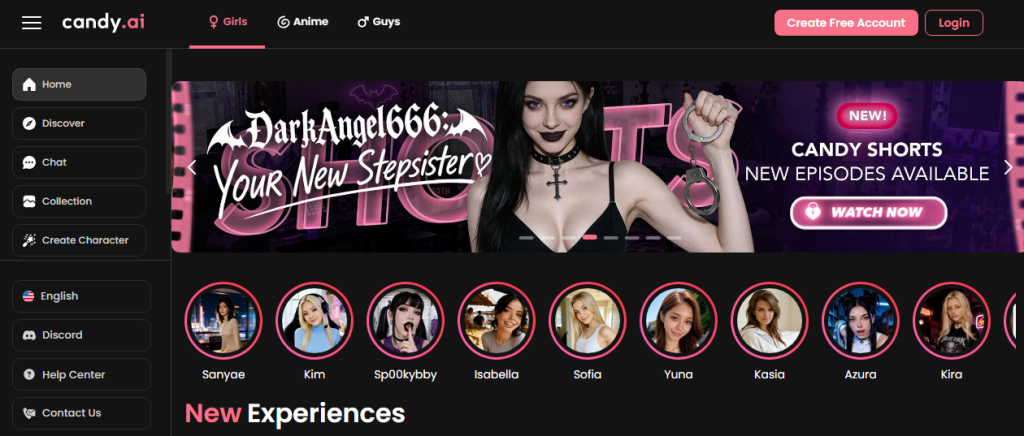Open Kira's profile avatar
This screenshot has height=436, width=1024.
(x=952, y=320)
